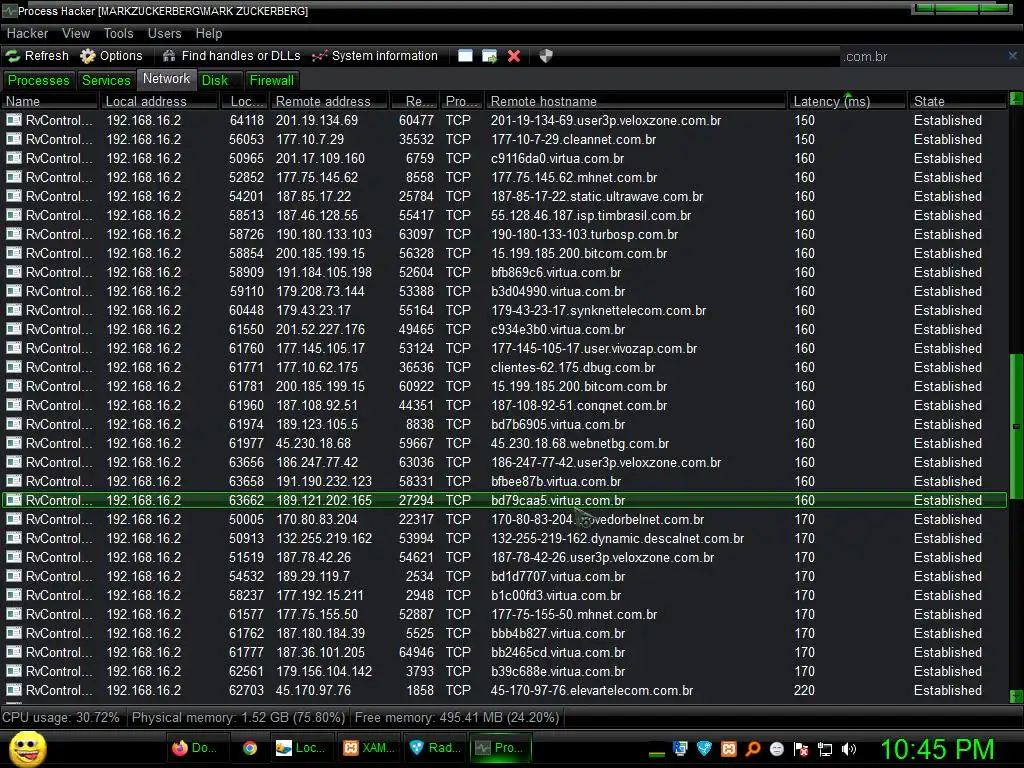
Task: Sort by Local address column header
Action: [x=159, y=101]
